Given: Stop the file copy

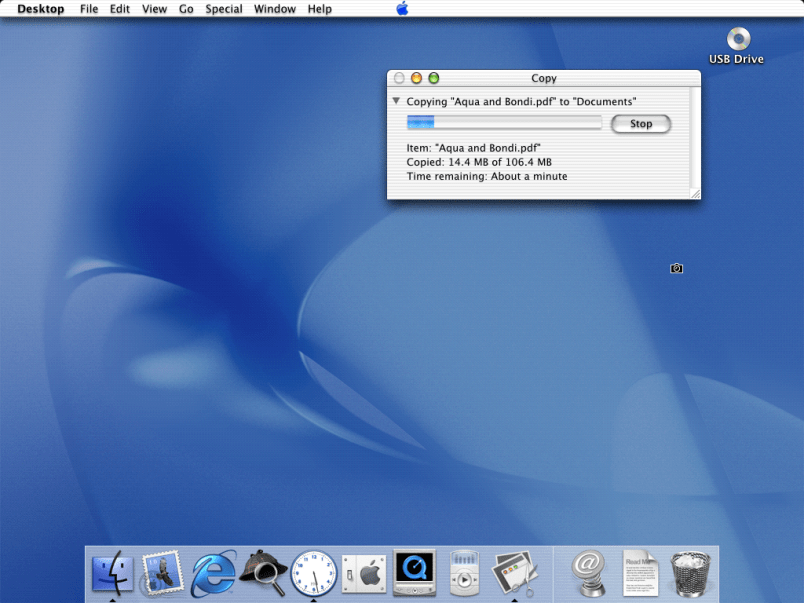Looking at the screenshot, I should point(641,124).
